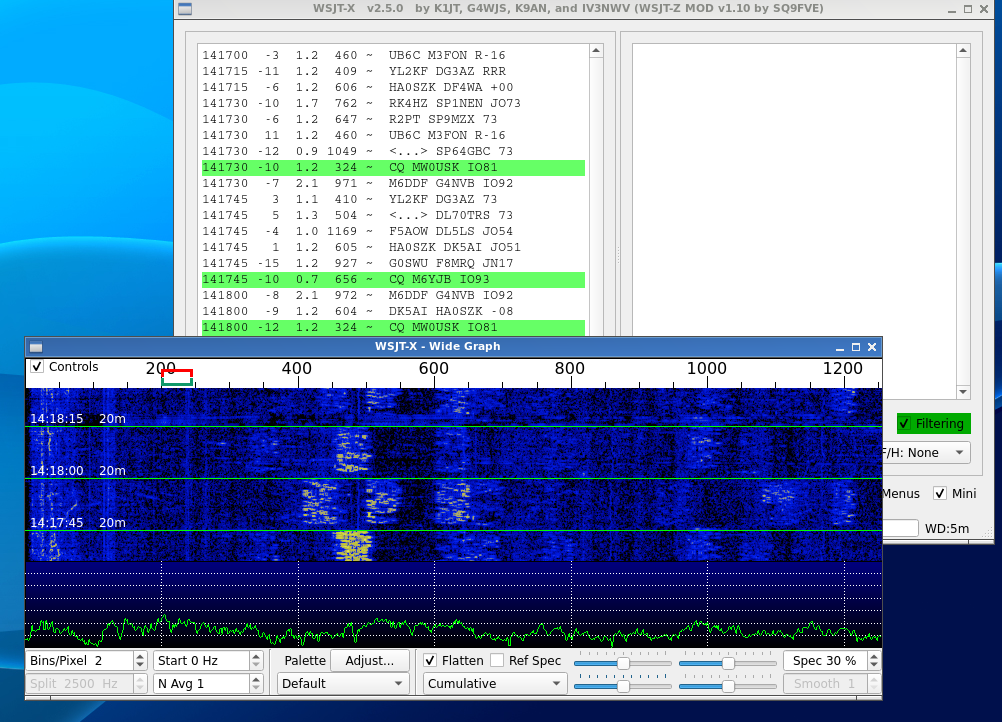1002x722 pixels.
Task: Increase the Spec 30 % value
Action: (874, 656)
